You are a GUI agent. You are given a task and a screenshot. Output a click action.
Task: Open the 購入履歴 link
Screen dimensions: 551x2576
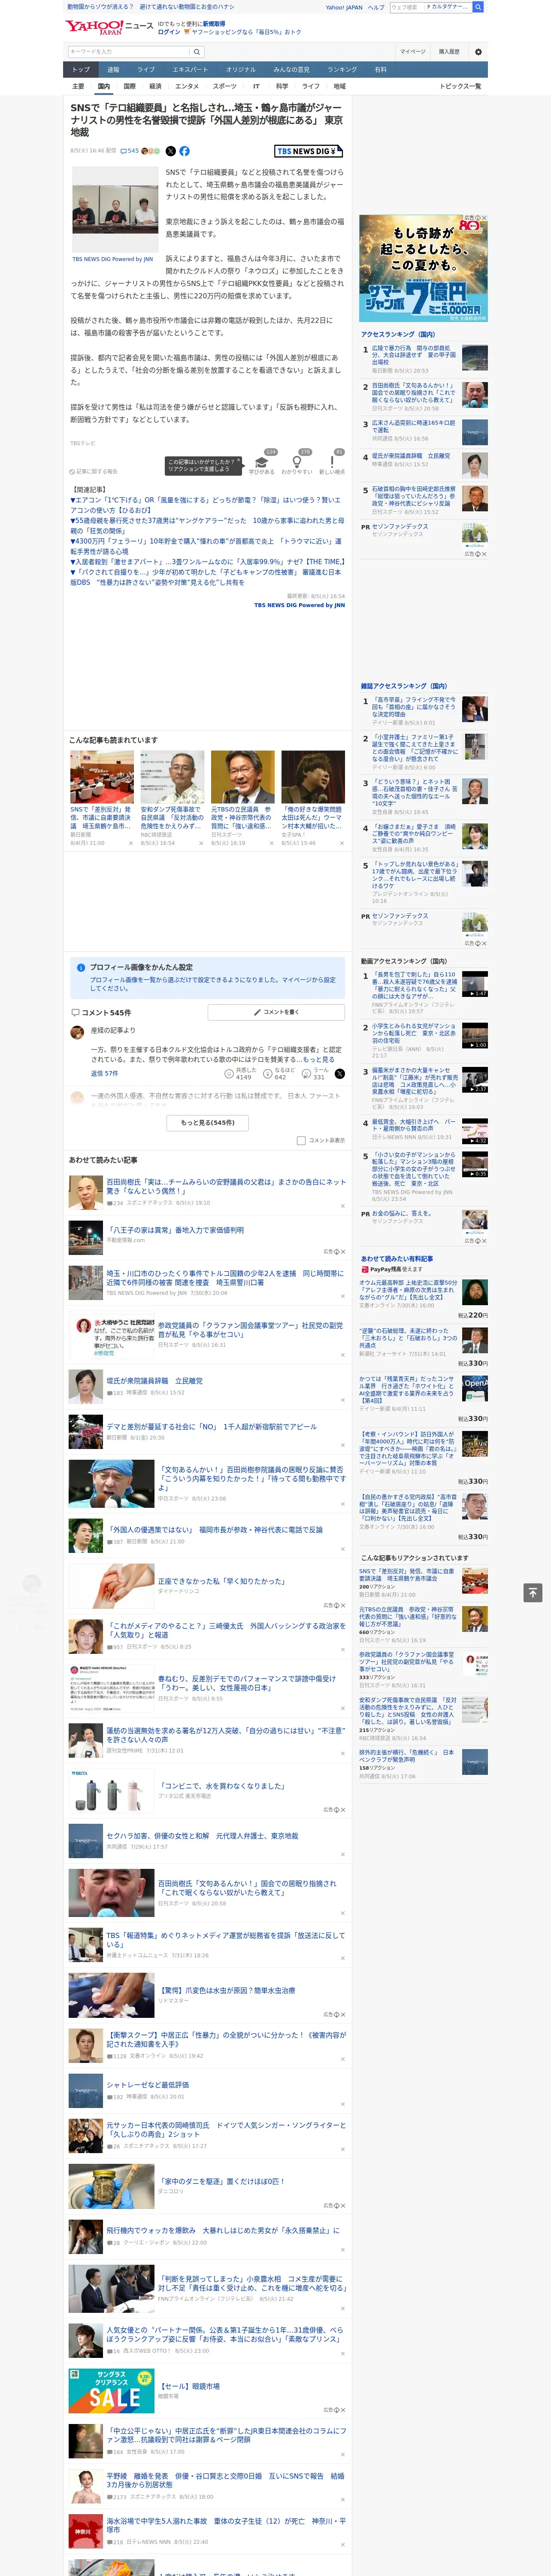tap(449, 52)
